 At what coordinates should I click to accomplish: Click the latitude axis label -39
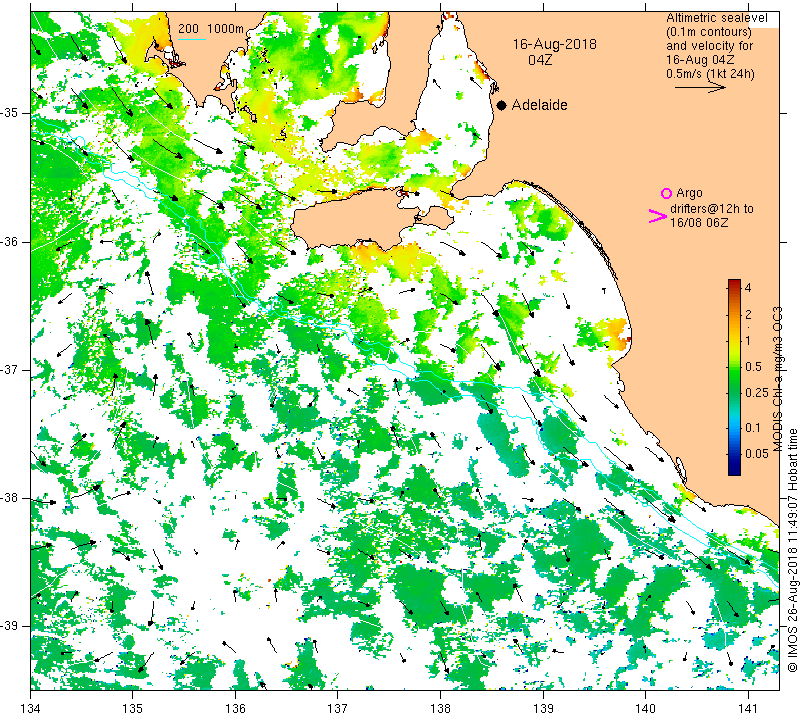9,626
